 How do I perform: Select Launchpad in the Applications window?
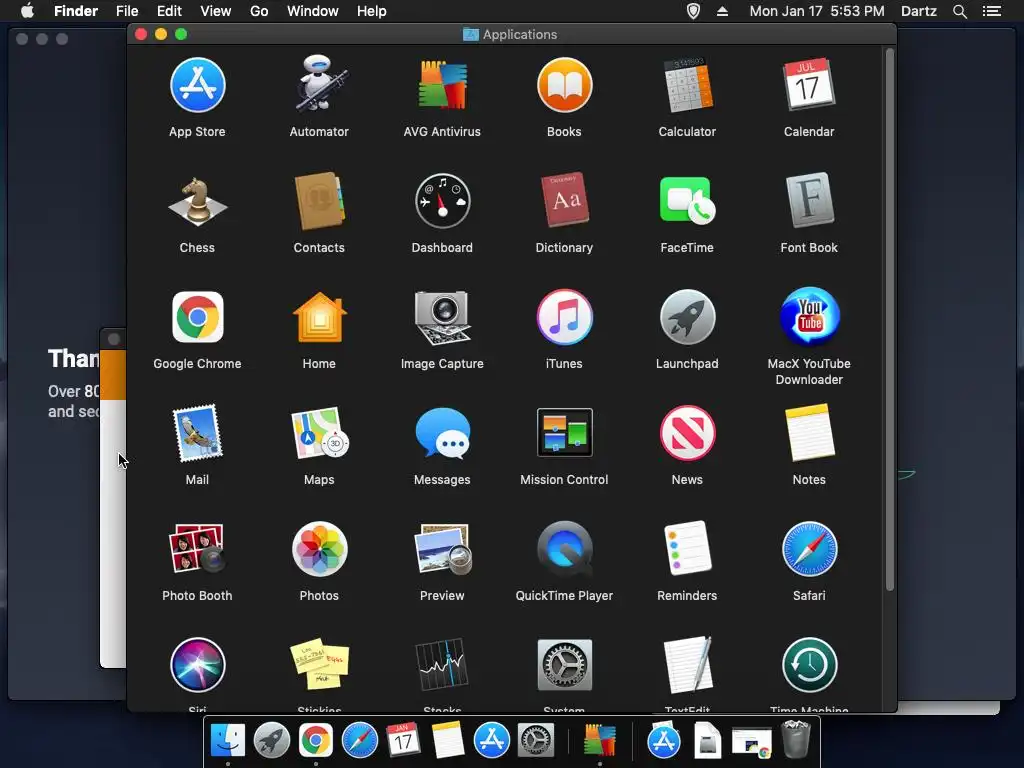coord(687,317)
